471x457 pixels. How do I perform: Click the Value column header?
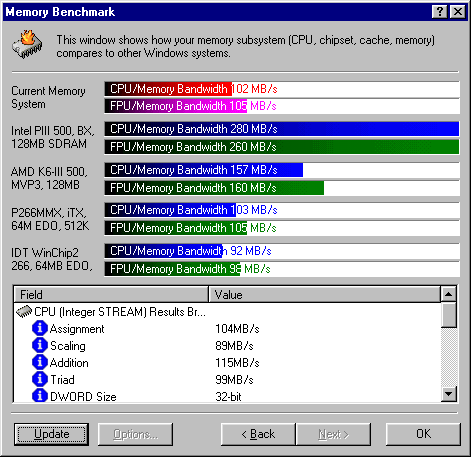click(325, 295)
